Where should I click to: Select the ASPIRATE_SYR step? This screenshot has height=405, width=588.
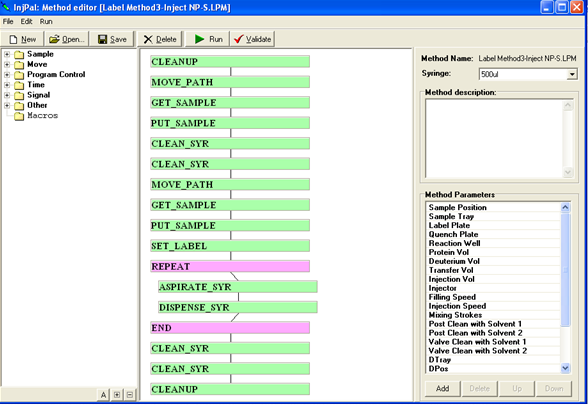click(238, 287)
